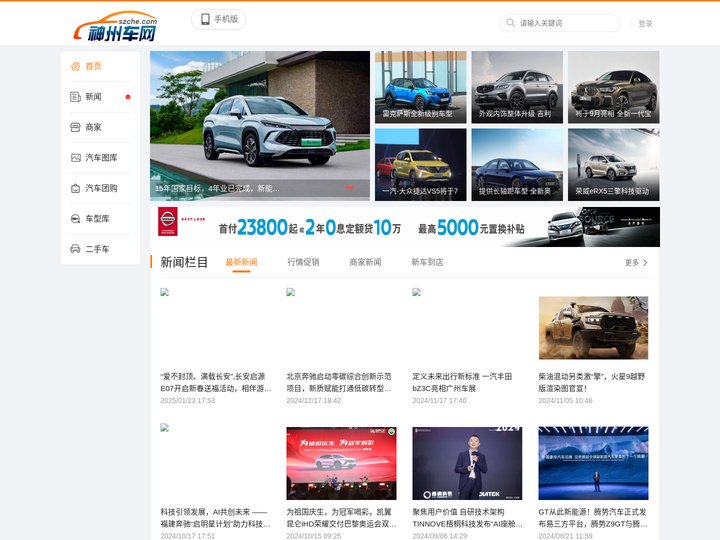Open the 将于9月亮相 全新一代宝 thumbnail
This screenshot has width=720, height=540.
613,87
